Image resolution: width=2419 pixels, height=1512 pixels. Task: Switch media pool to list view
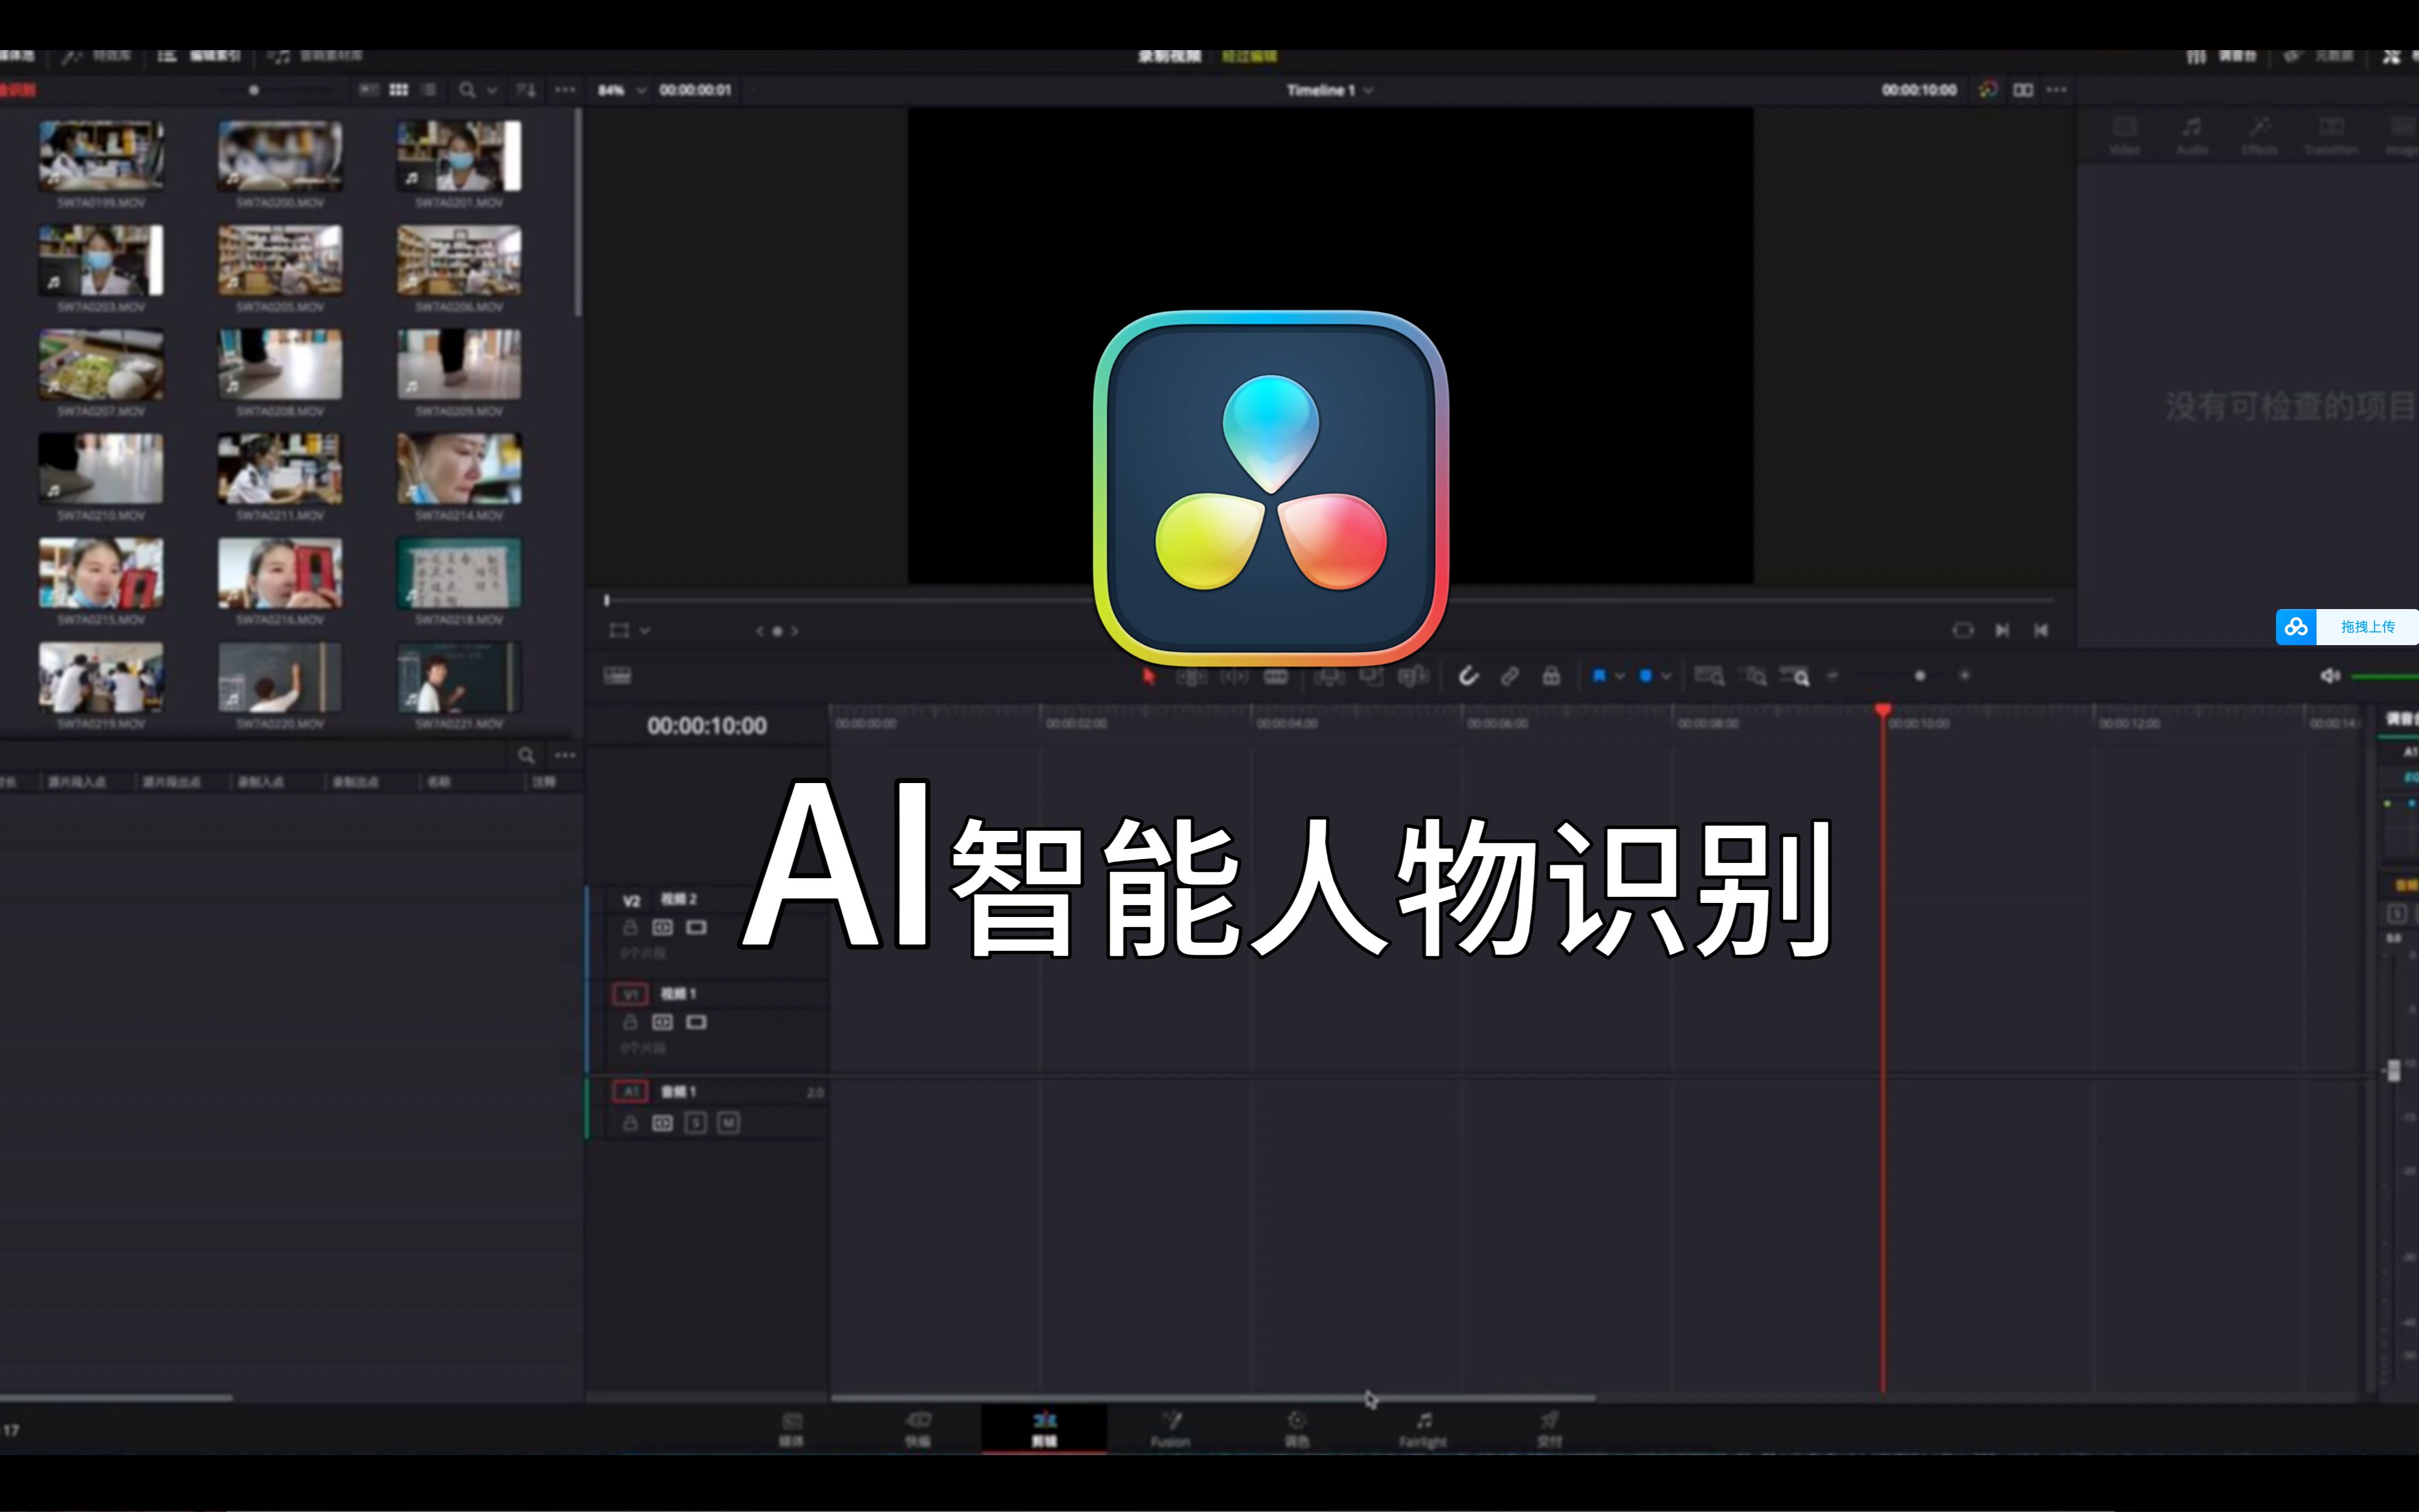click(429, 90)
